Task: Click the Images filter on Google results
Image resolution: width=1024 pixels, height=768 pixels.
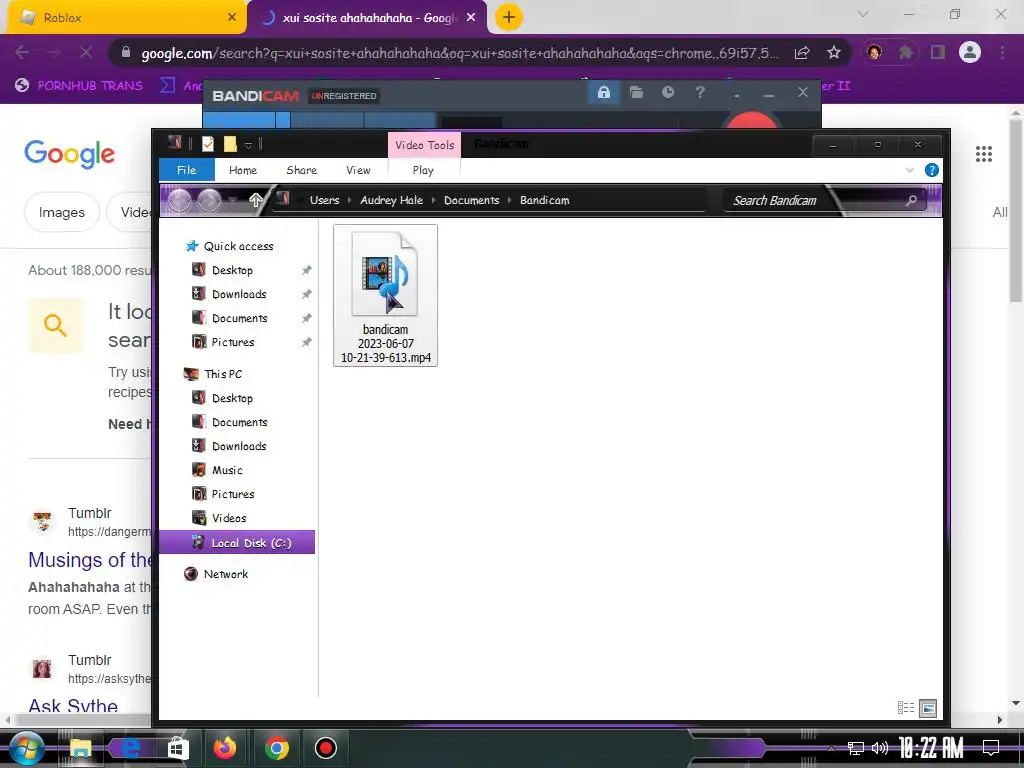Action: 62,212
